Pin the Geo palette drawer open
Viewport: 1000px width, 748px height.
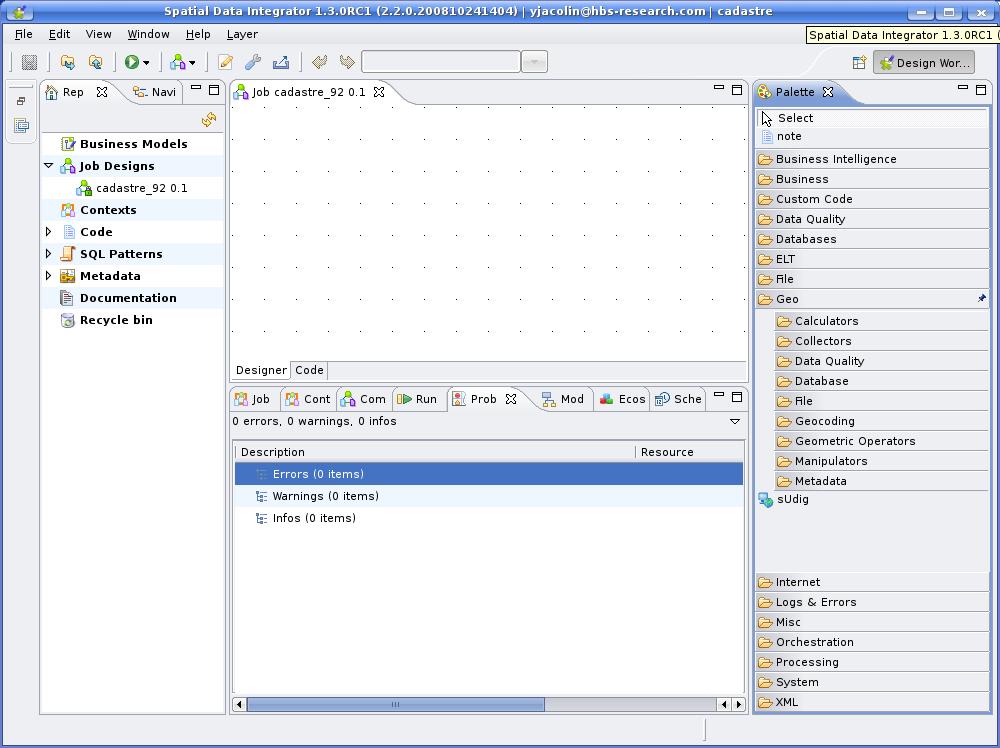point(981,298)
